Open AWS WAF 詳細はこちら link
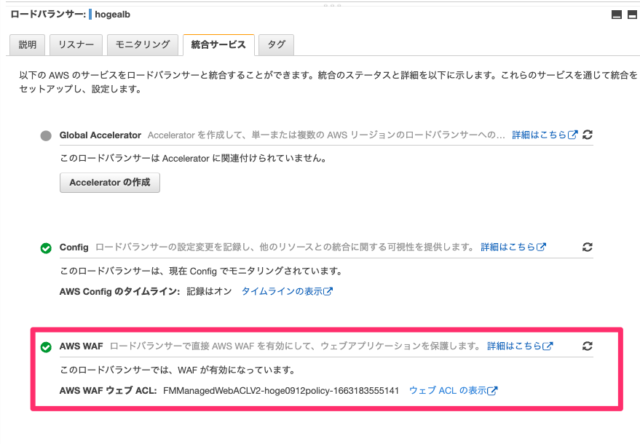This screenshot has height=444, width=640. [x=520, y=346]
